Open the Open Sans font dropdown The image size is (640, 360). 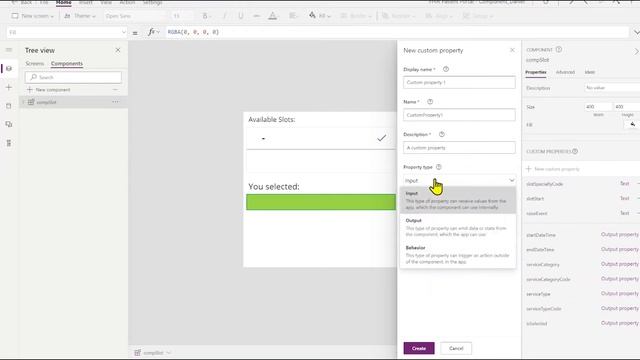[x=135, y=16]
